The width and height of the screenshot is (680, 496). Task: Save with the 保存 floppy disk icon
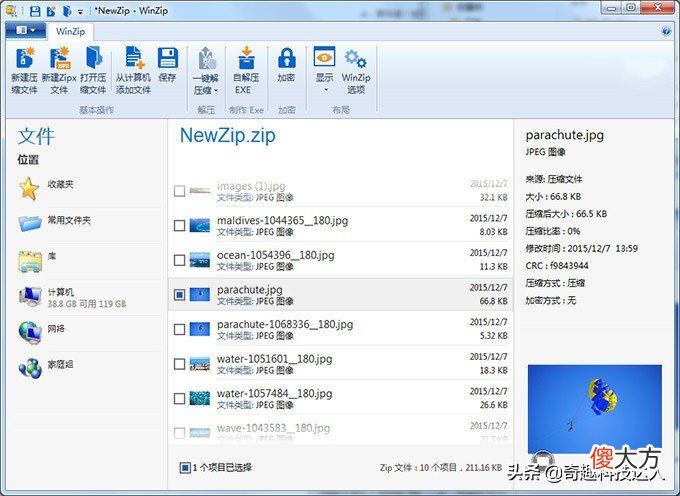pos(167,58)
